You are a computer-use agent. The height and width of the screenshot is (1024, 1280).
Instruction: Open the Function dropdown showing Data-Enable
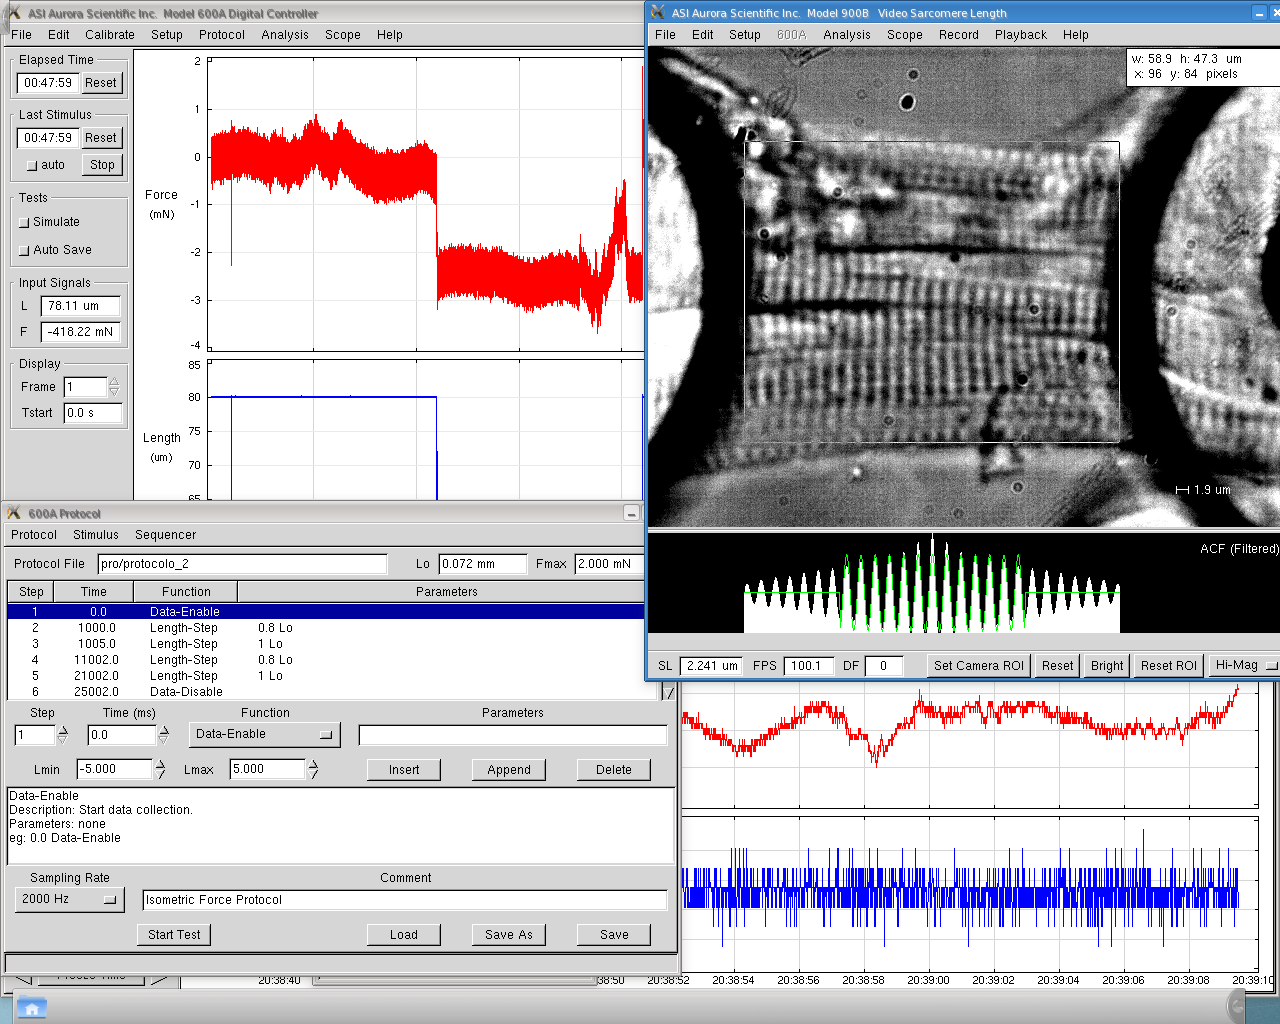[x=264, y=734]
